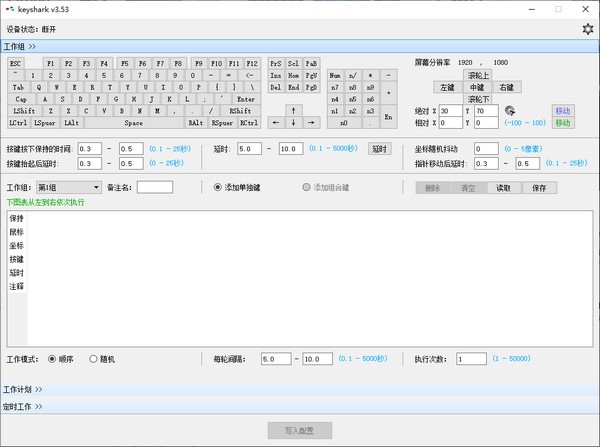Click the 读取 button

pos(504,187)
